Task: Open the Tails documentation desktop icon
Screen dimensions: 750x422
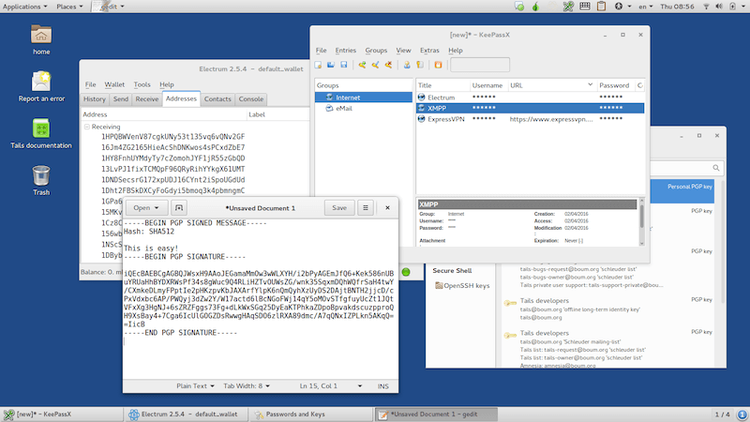Action: point(41,129)
